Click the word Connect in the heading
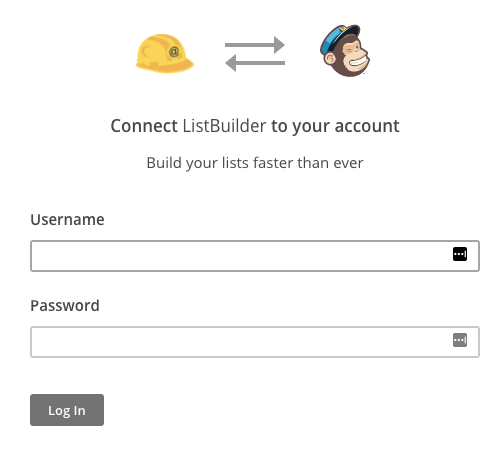504x451 pixels. [144, 126]
